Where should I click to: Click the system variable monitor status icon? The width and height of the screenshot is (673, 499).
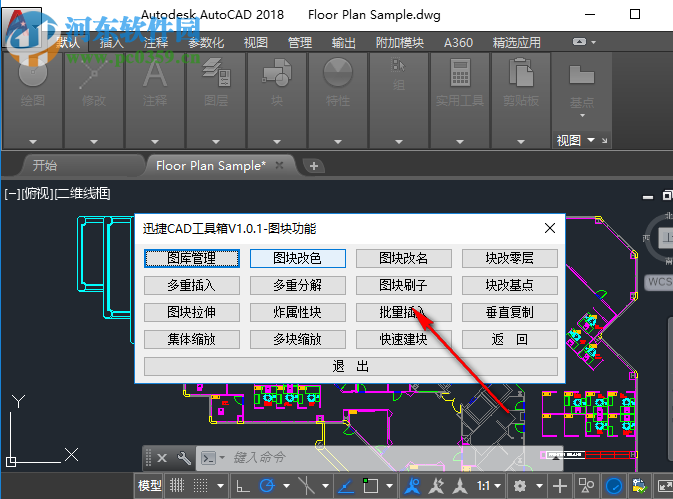640,486
